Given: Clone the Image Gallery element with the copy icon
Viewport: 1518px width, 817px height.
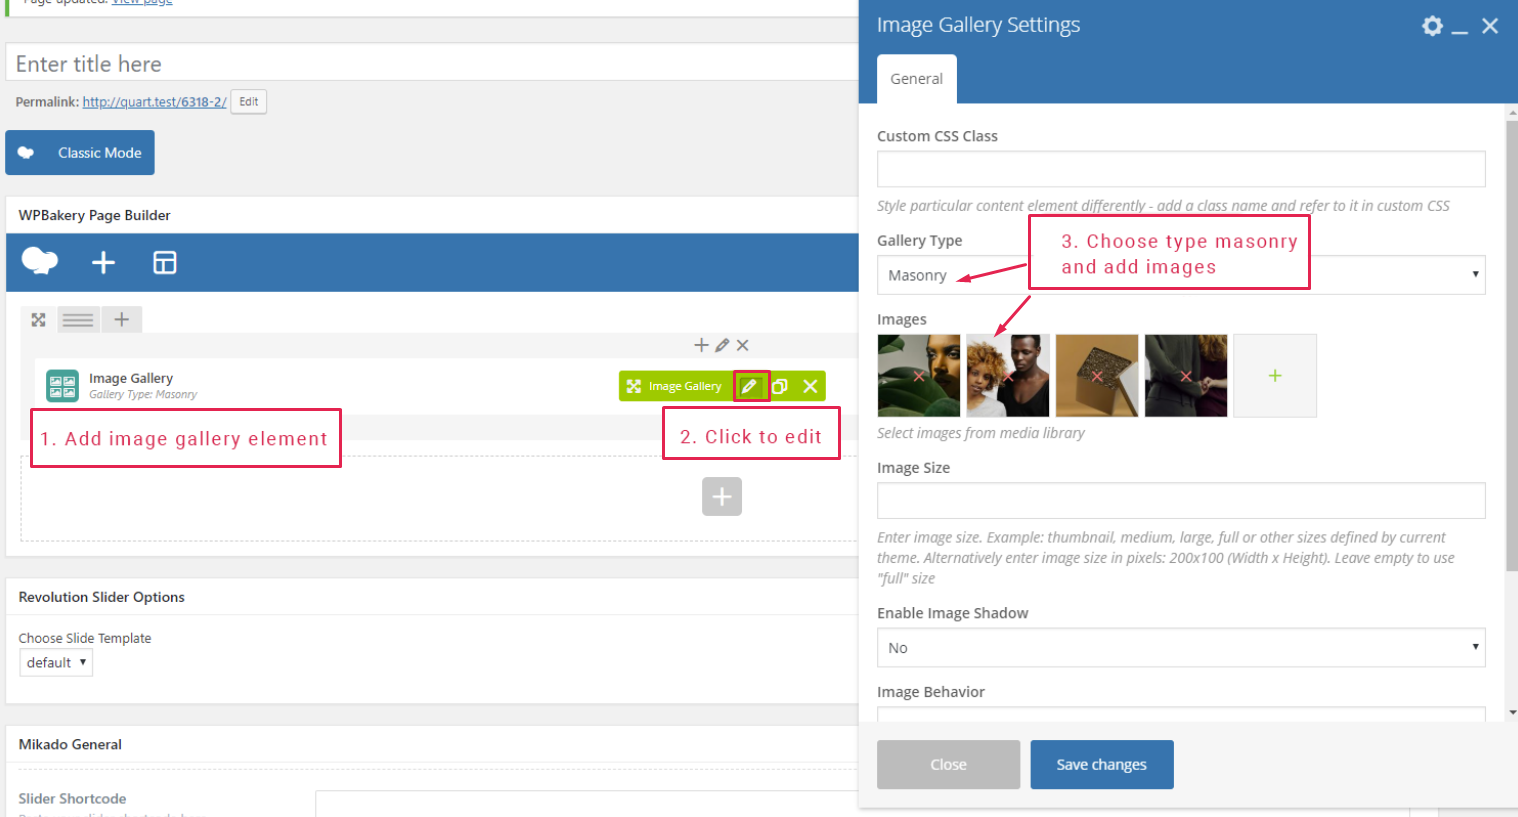Looking at the screenshot, I should click(780, 386).
